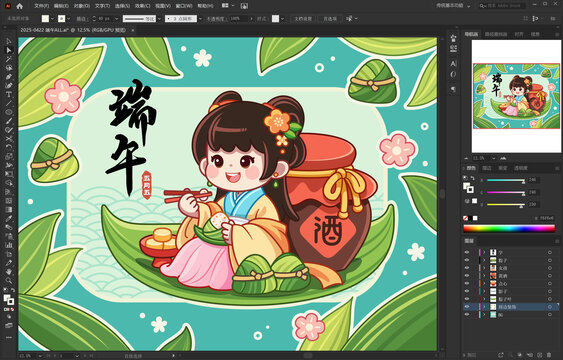This screenshot has height=360, width=563.
Task: Open the Paragraph panel icon in dock
Action: (x=453, y=89)
